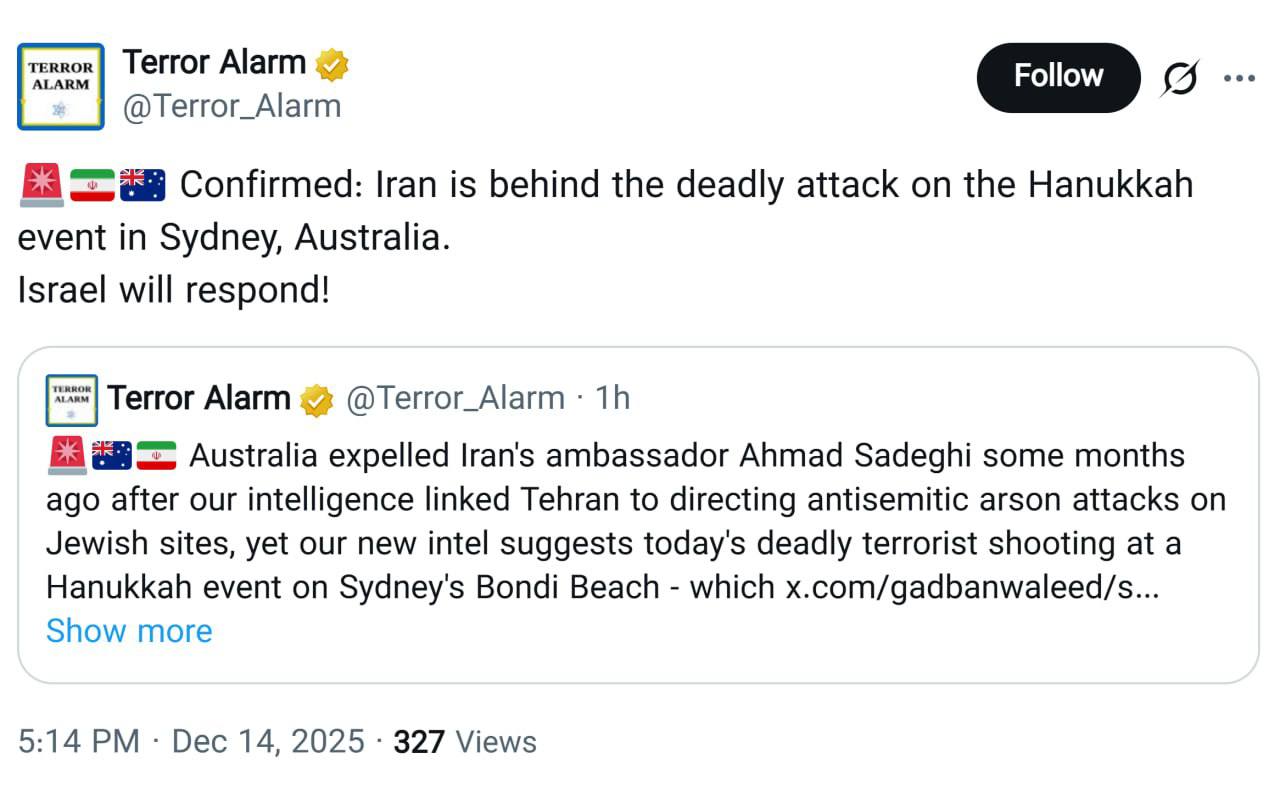
Task: Open Grok analysis via the Grok icon
Action: [1181, 76]
